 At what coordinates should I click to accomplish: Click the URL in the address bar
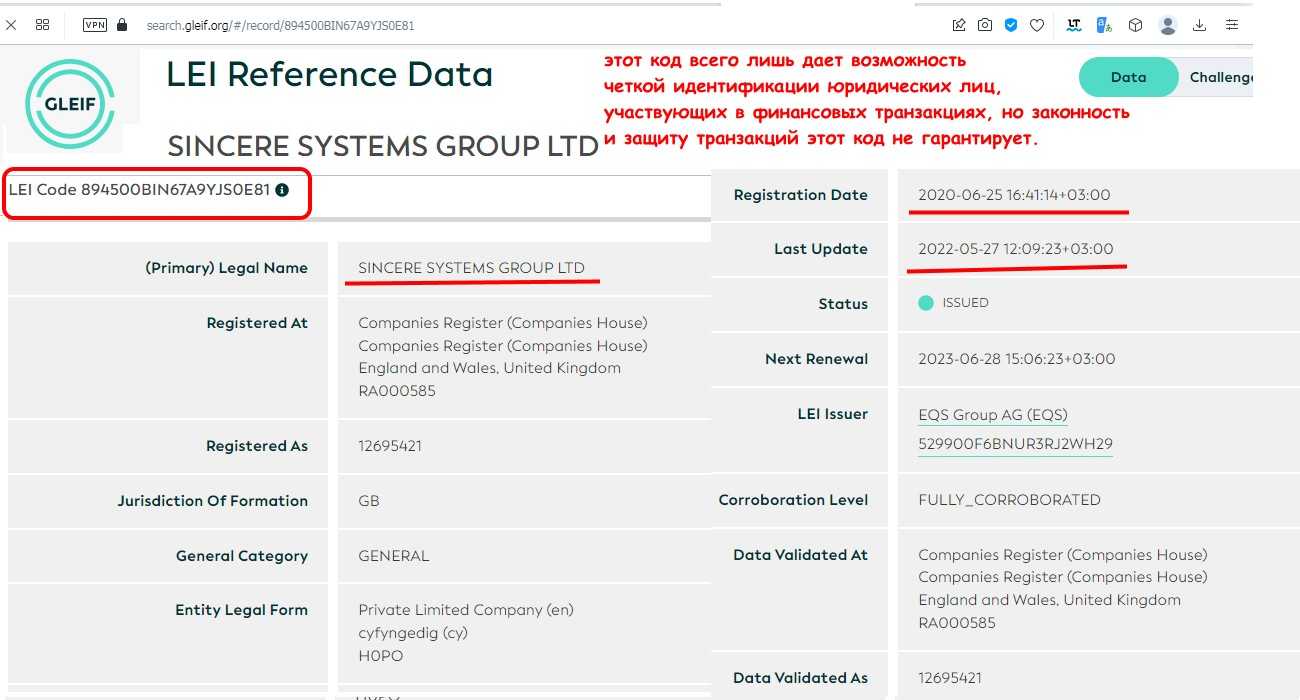point(280,25)
